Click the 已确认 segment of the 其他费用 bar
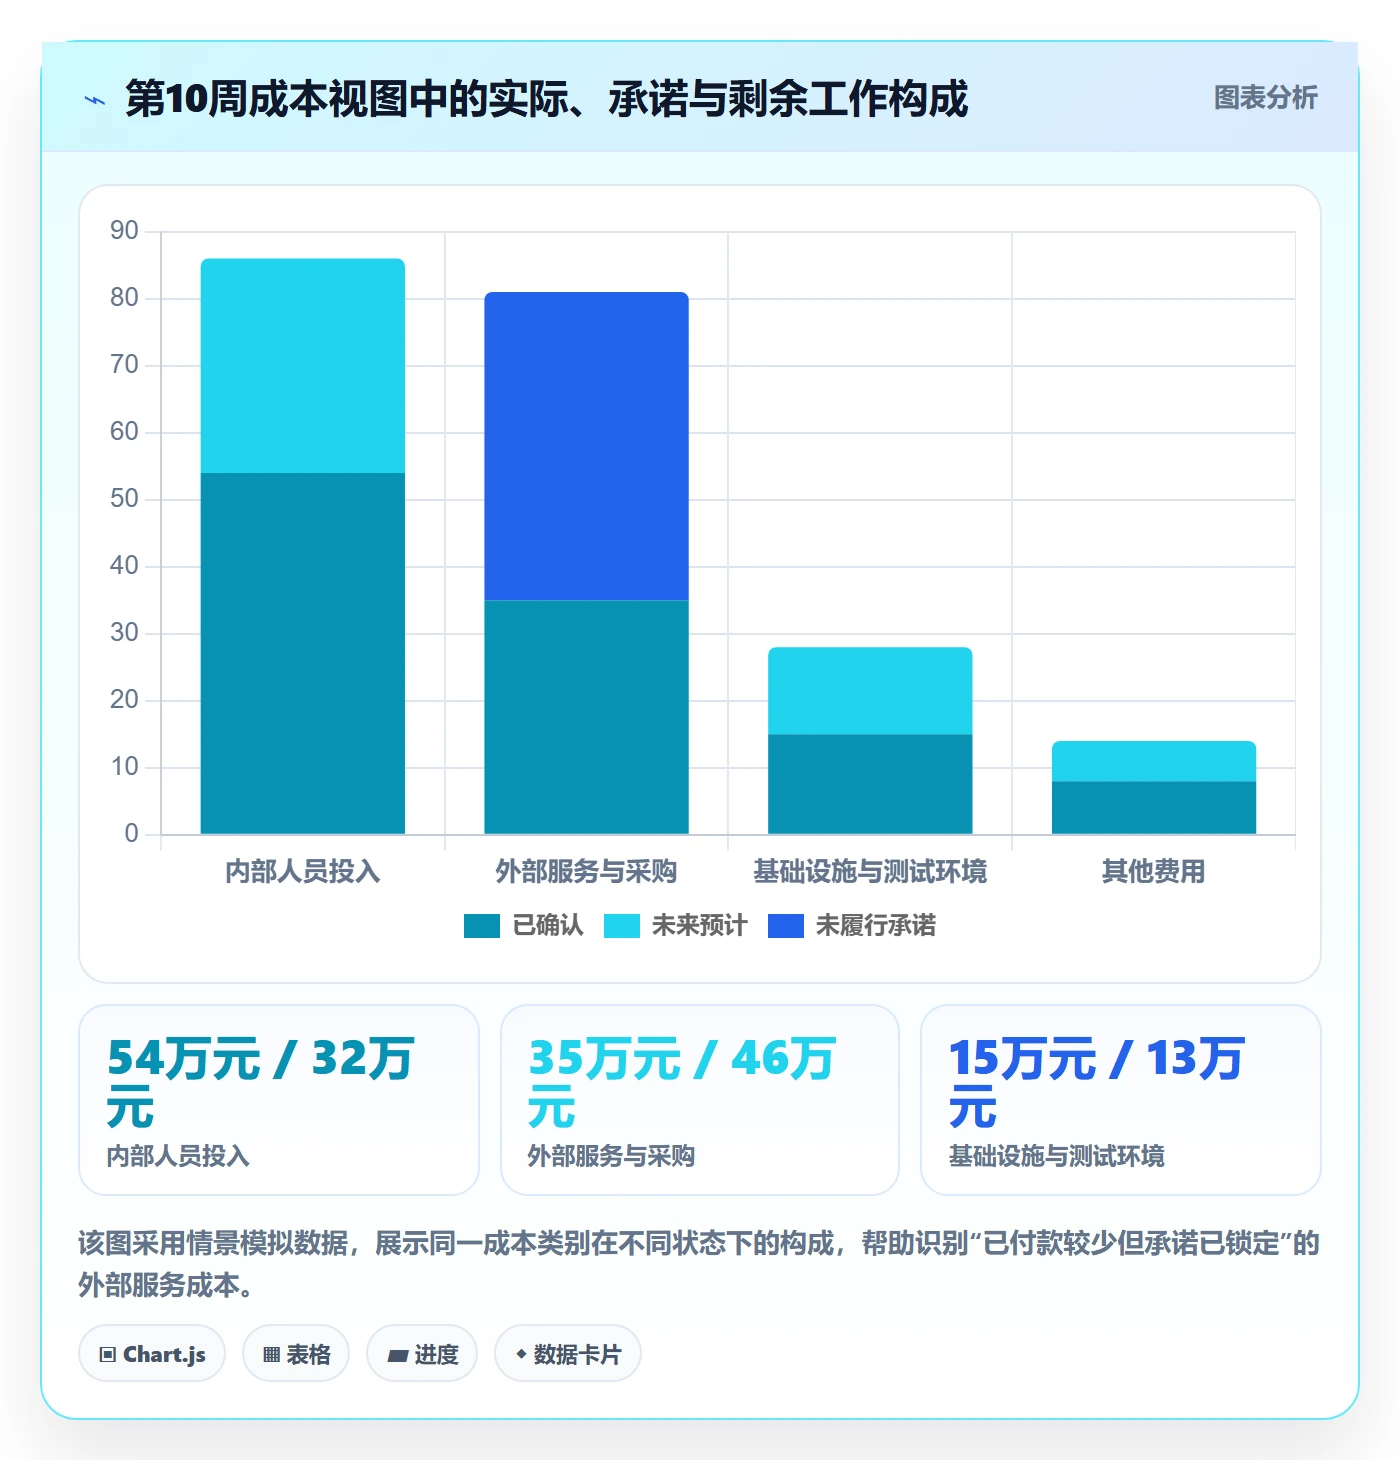The image size is (1400, 1460). (1154, 807)
